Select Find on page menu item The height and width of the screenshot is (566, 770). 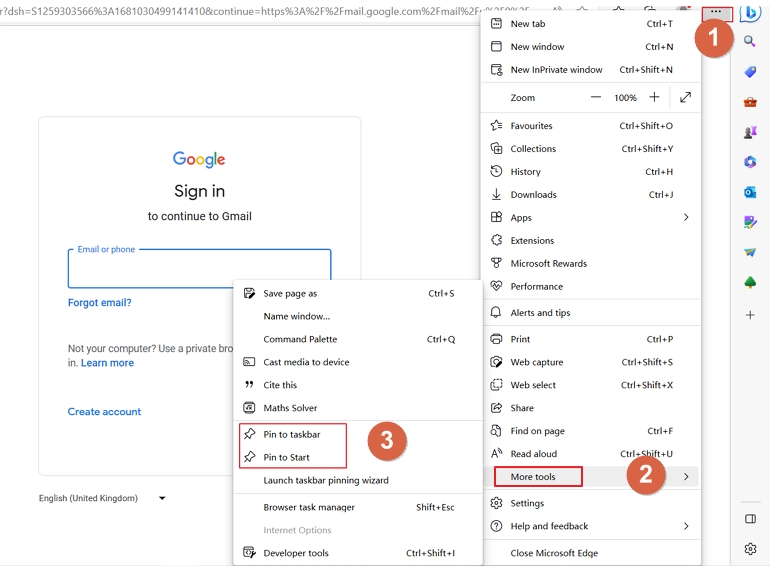591,431
